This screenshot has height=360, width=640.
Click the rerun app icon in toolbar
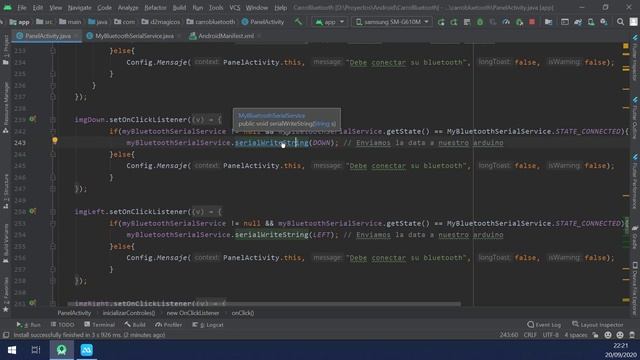[441, 22]
